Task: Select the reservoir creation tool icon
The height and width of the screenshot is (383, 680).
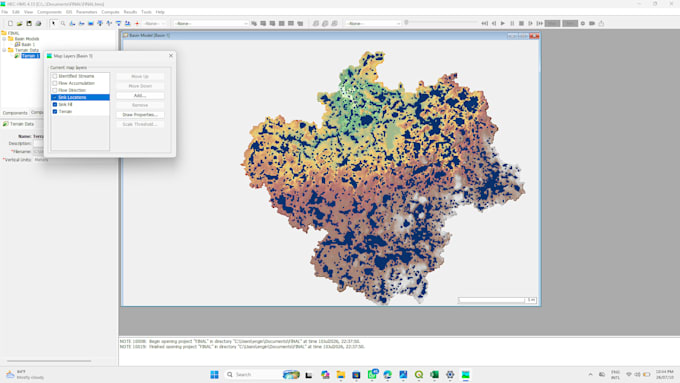Action: pyautogui.click(x=91, y=23)
